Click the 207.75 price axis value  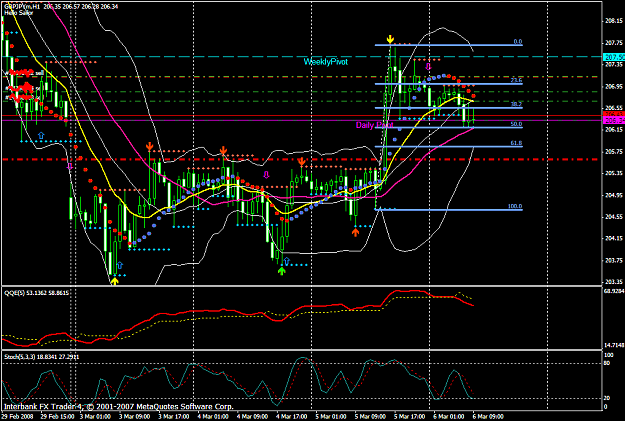click(614, 43)
